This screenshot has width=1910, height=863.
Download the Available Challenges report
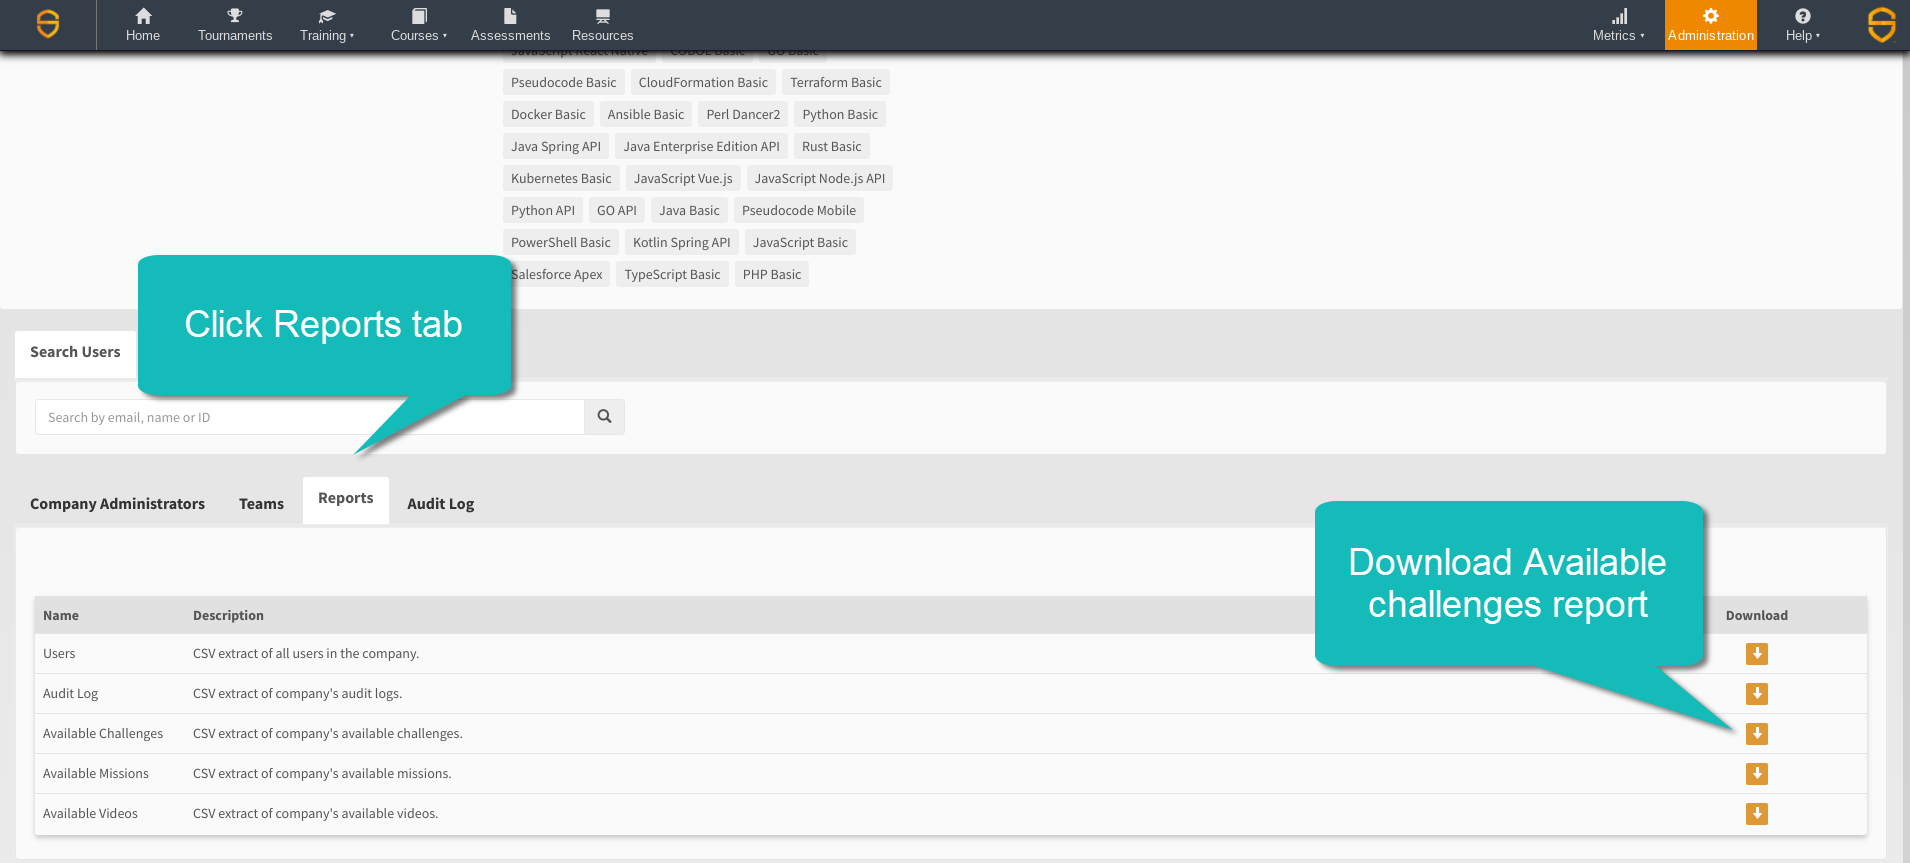1756,734
